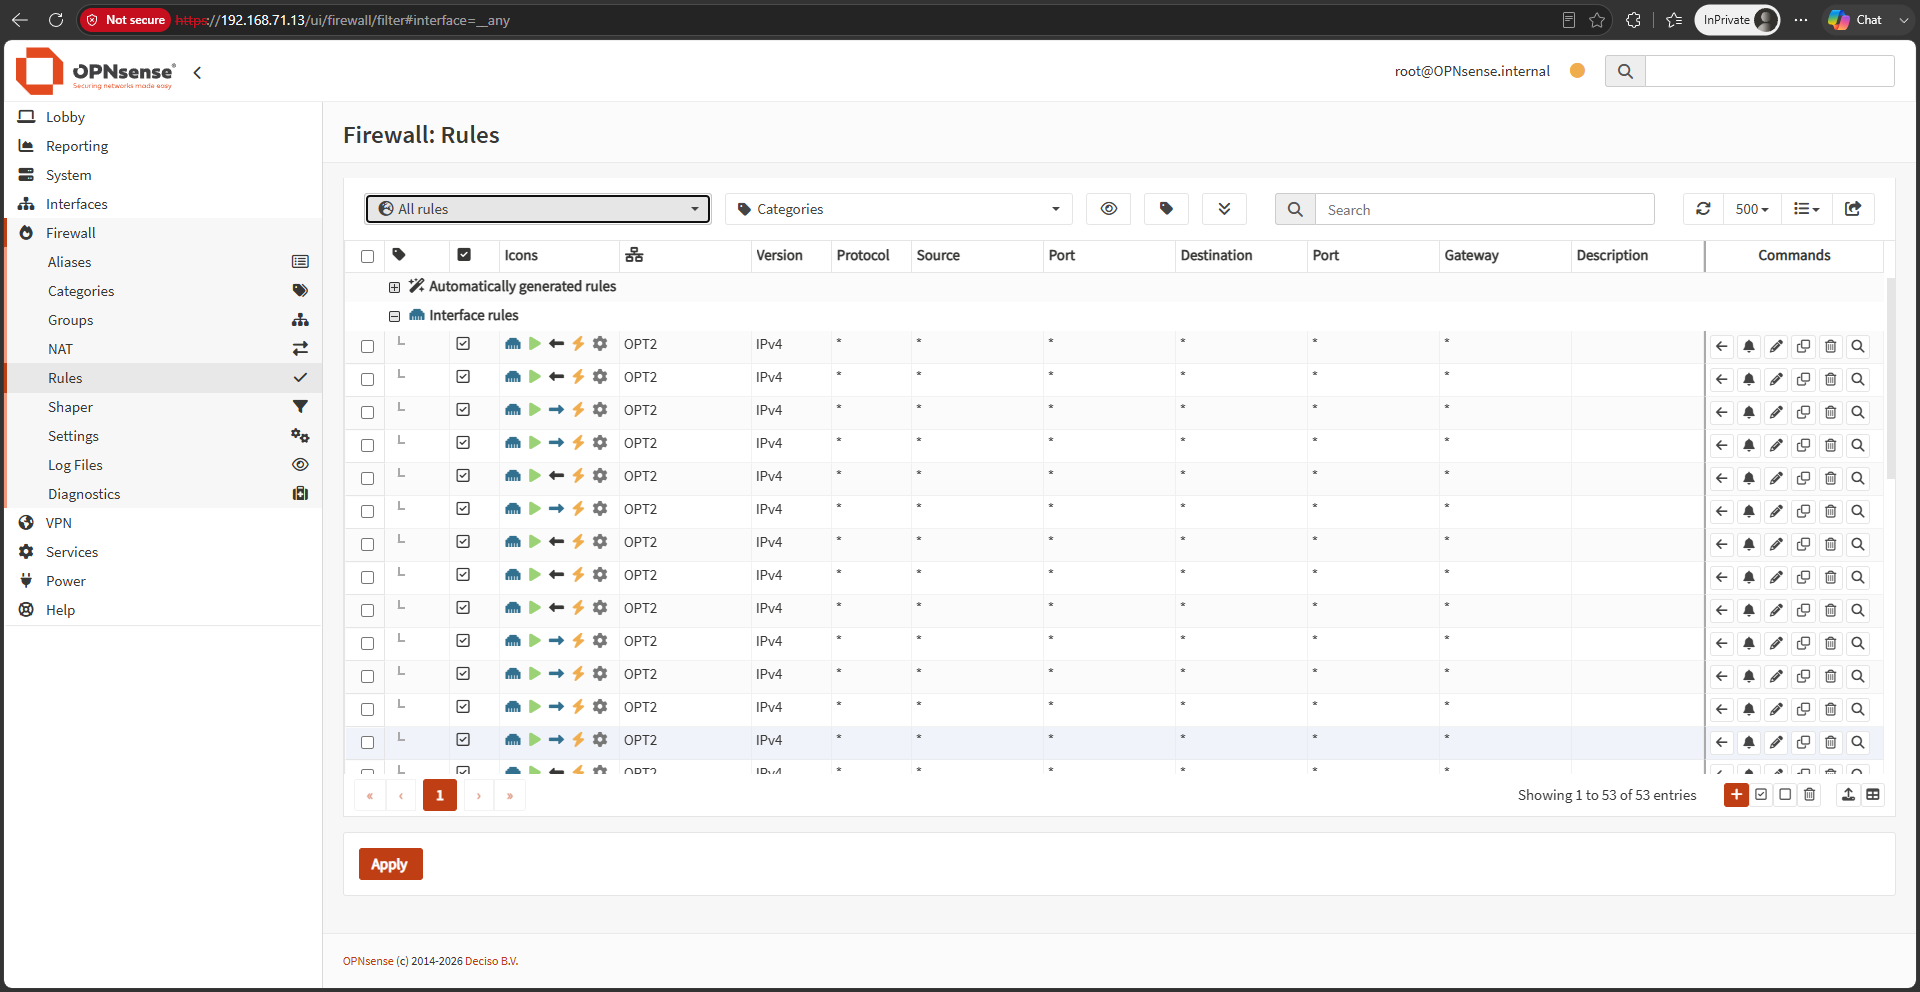This screenshot has height=992, width=1920.
Task: Go to first page with « button
Action: click(x=370, y=796)
